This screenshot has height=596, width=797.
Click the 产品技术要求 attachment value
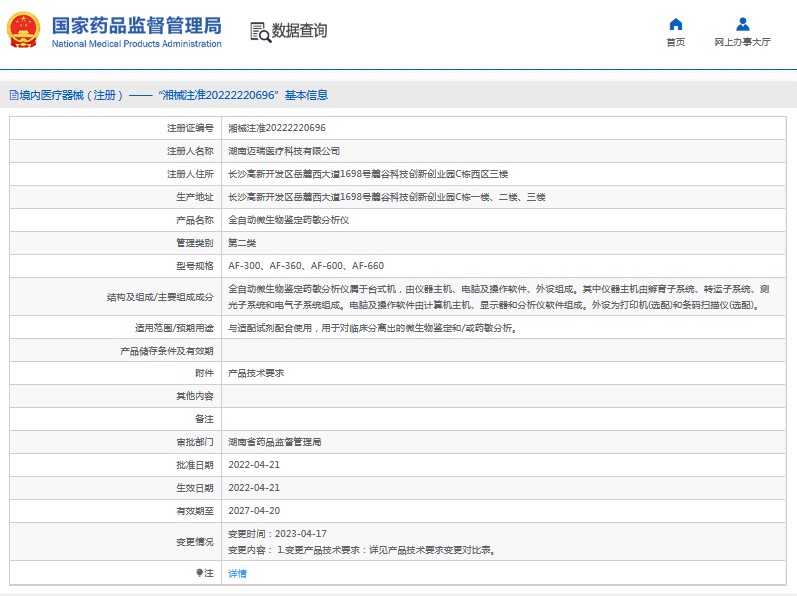click(256, 372)
